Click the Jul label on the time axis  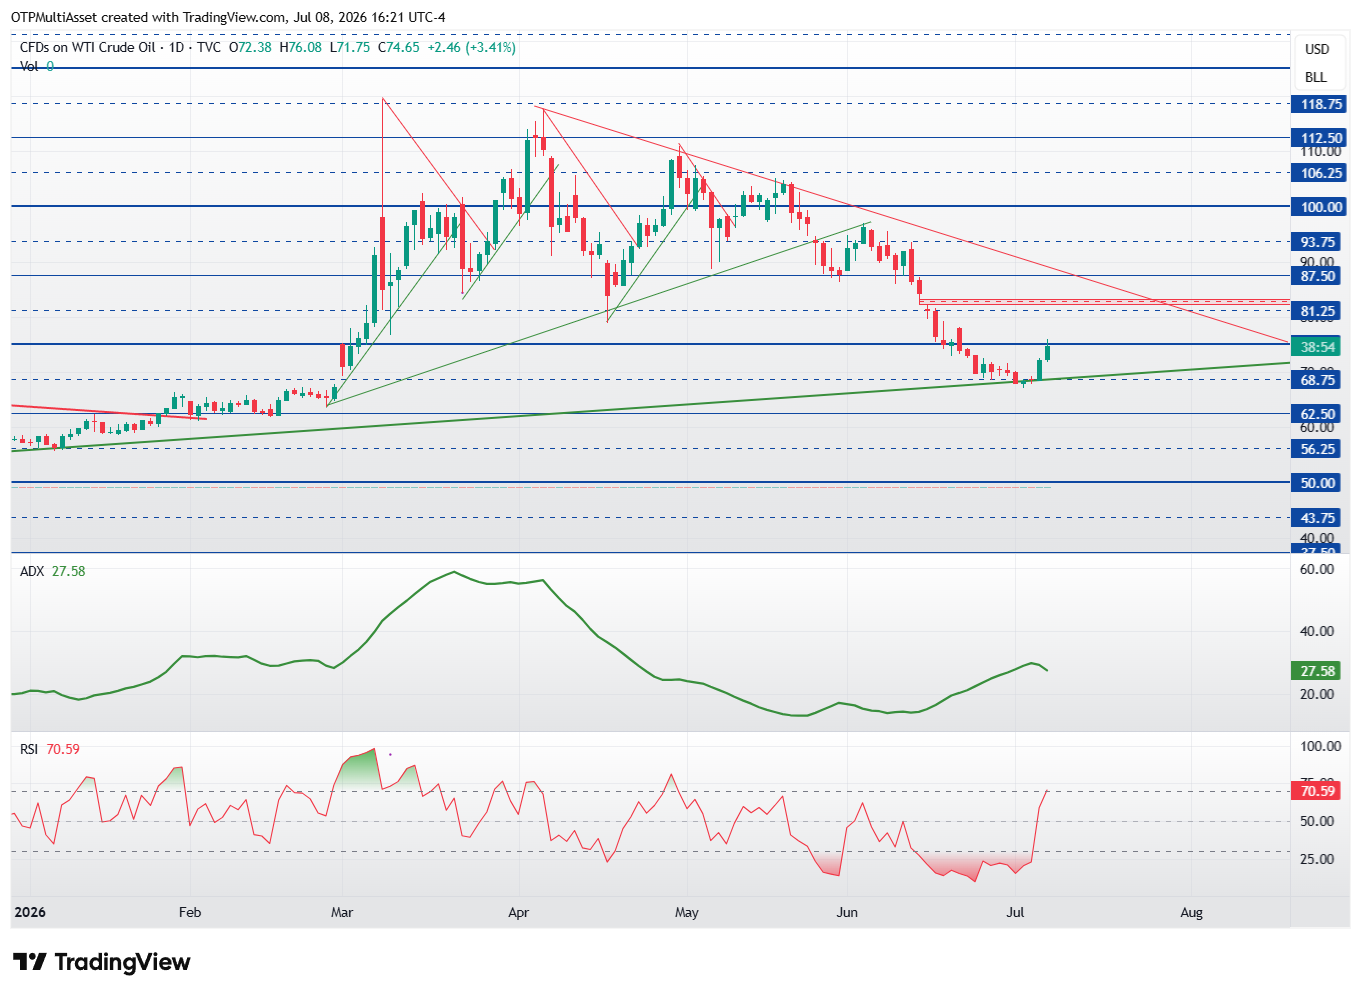pos(1016,912)
